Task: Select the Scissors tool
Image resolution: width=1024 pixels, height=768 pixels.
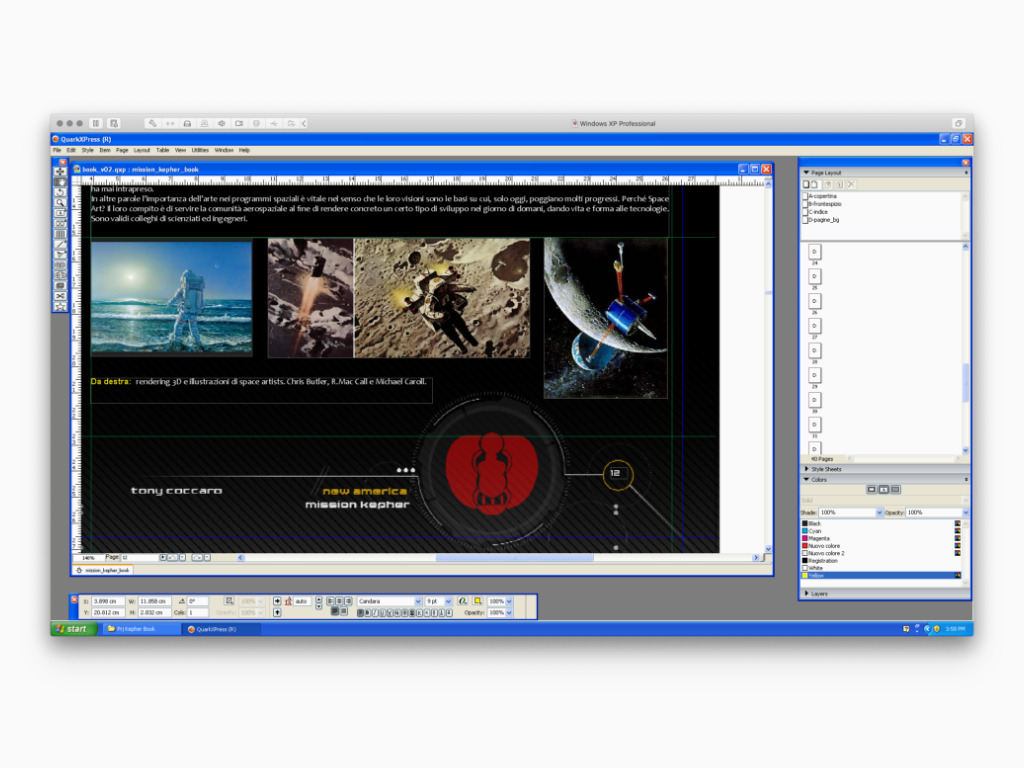Action: 60,296
